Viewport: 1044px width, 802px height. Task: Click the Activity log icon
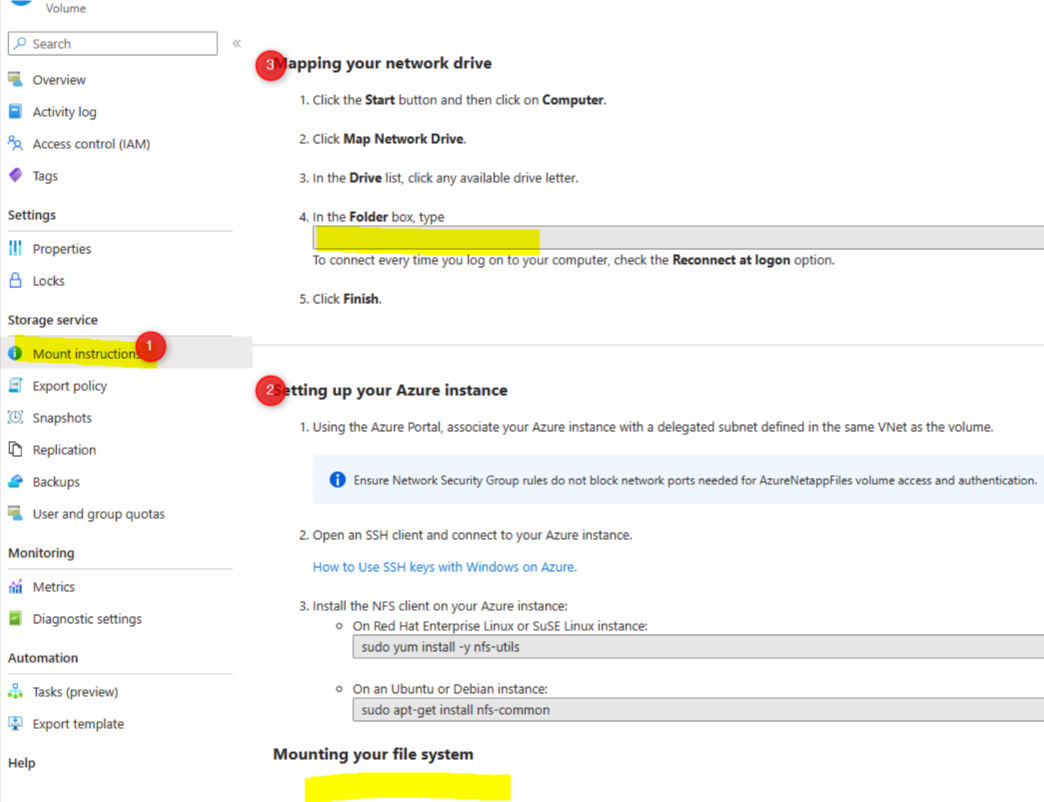(x=15, y=111)
